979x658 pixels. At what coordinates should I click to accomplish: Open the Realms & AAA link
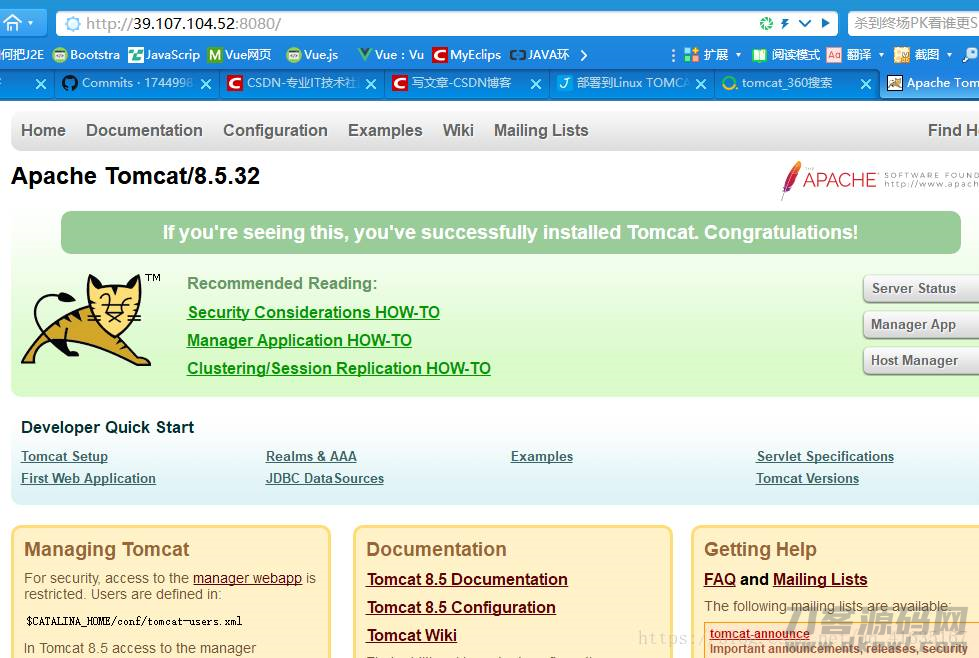(311, 456)
